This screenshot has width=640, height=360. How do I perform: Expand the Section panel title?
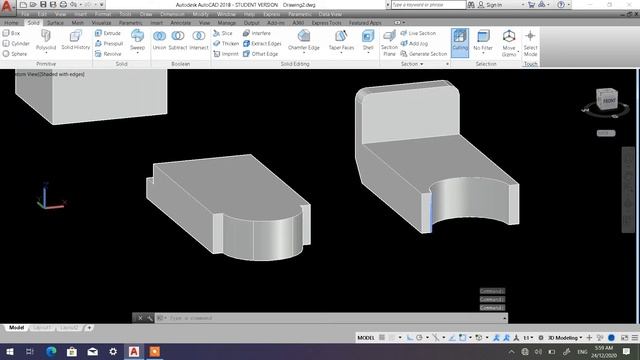pos(412,64)
